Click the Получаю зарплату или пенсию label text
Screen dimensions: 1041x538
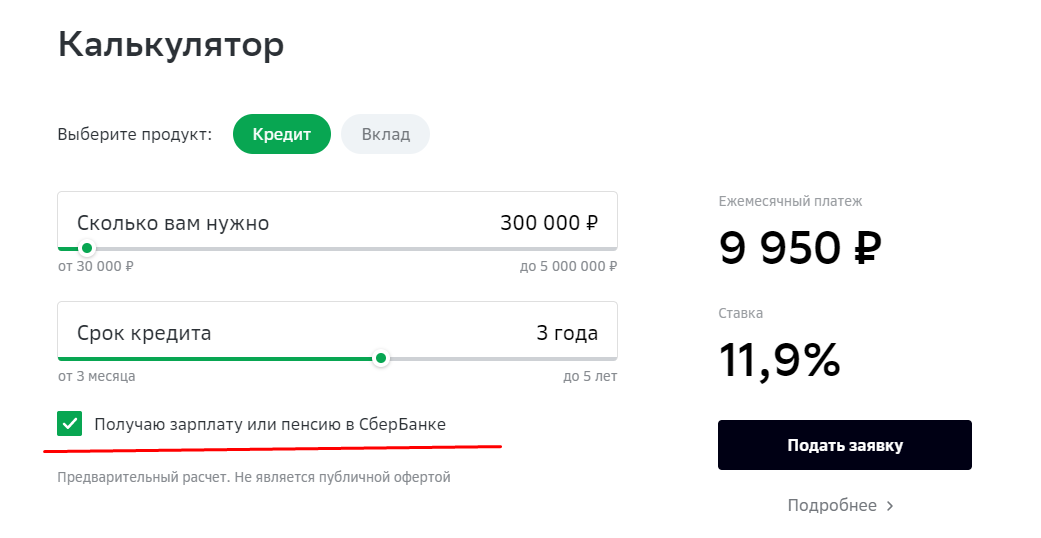[270, 424]
